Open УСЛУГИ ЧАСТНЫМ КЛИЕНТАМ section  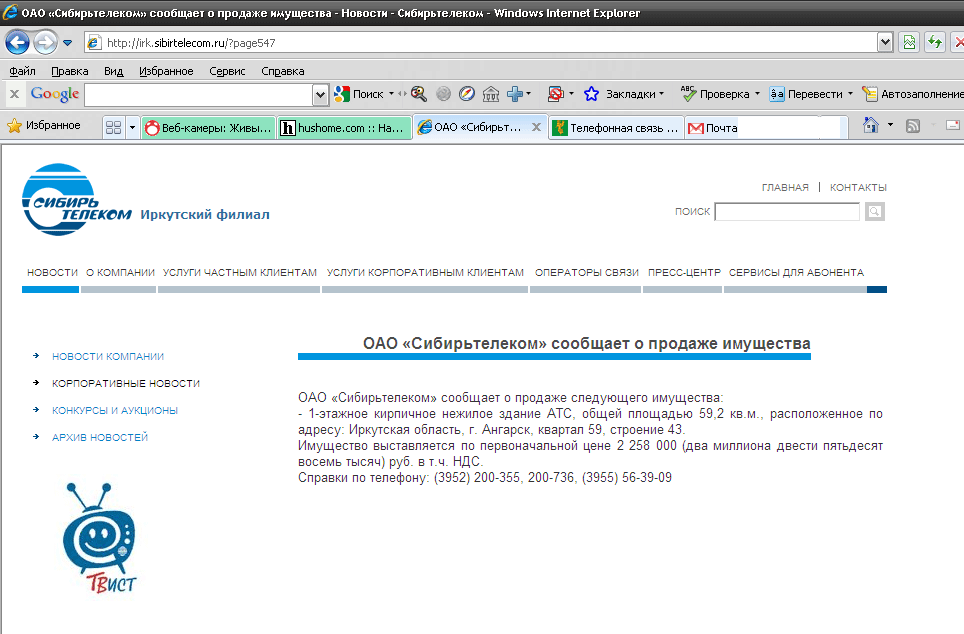(240, 272)
